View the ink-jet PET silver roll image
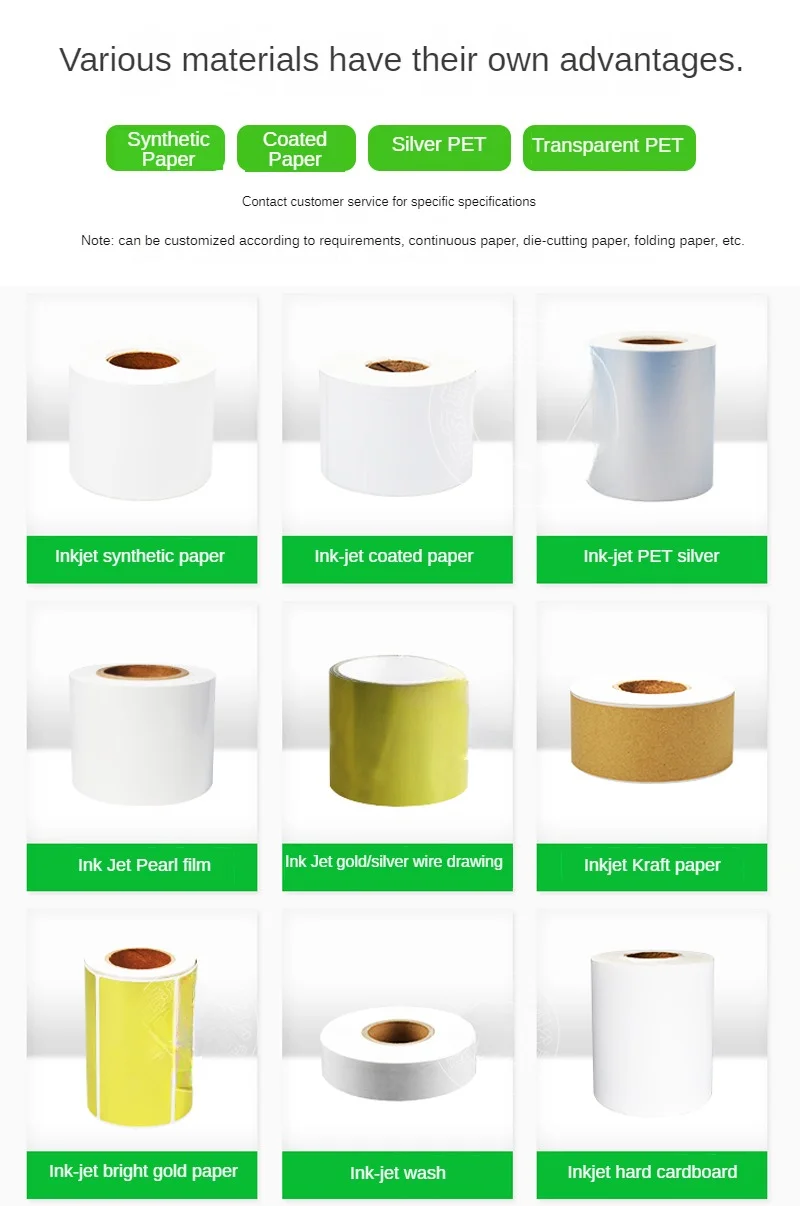Viewport: 800px width, 1206px height. click(x=652, y=416)
